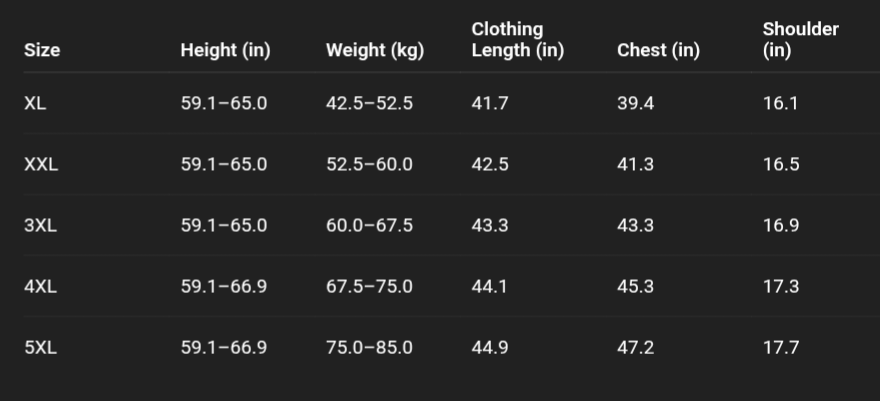Click the XL weight value 42.5–52.5

click(x=369, y=103)
